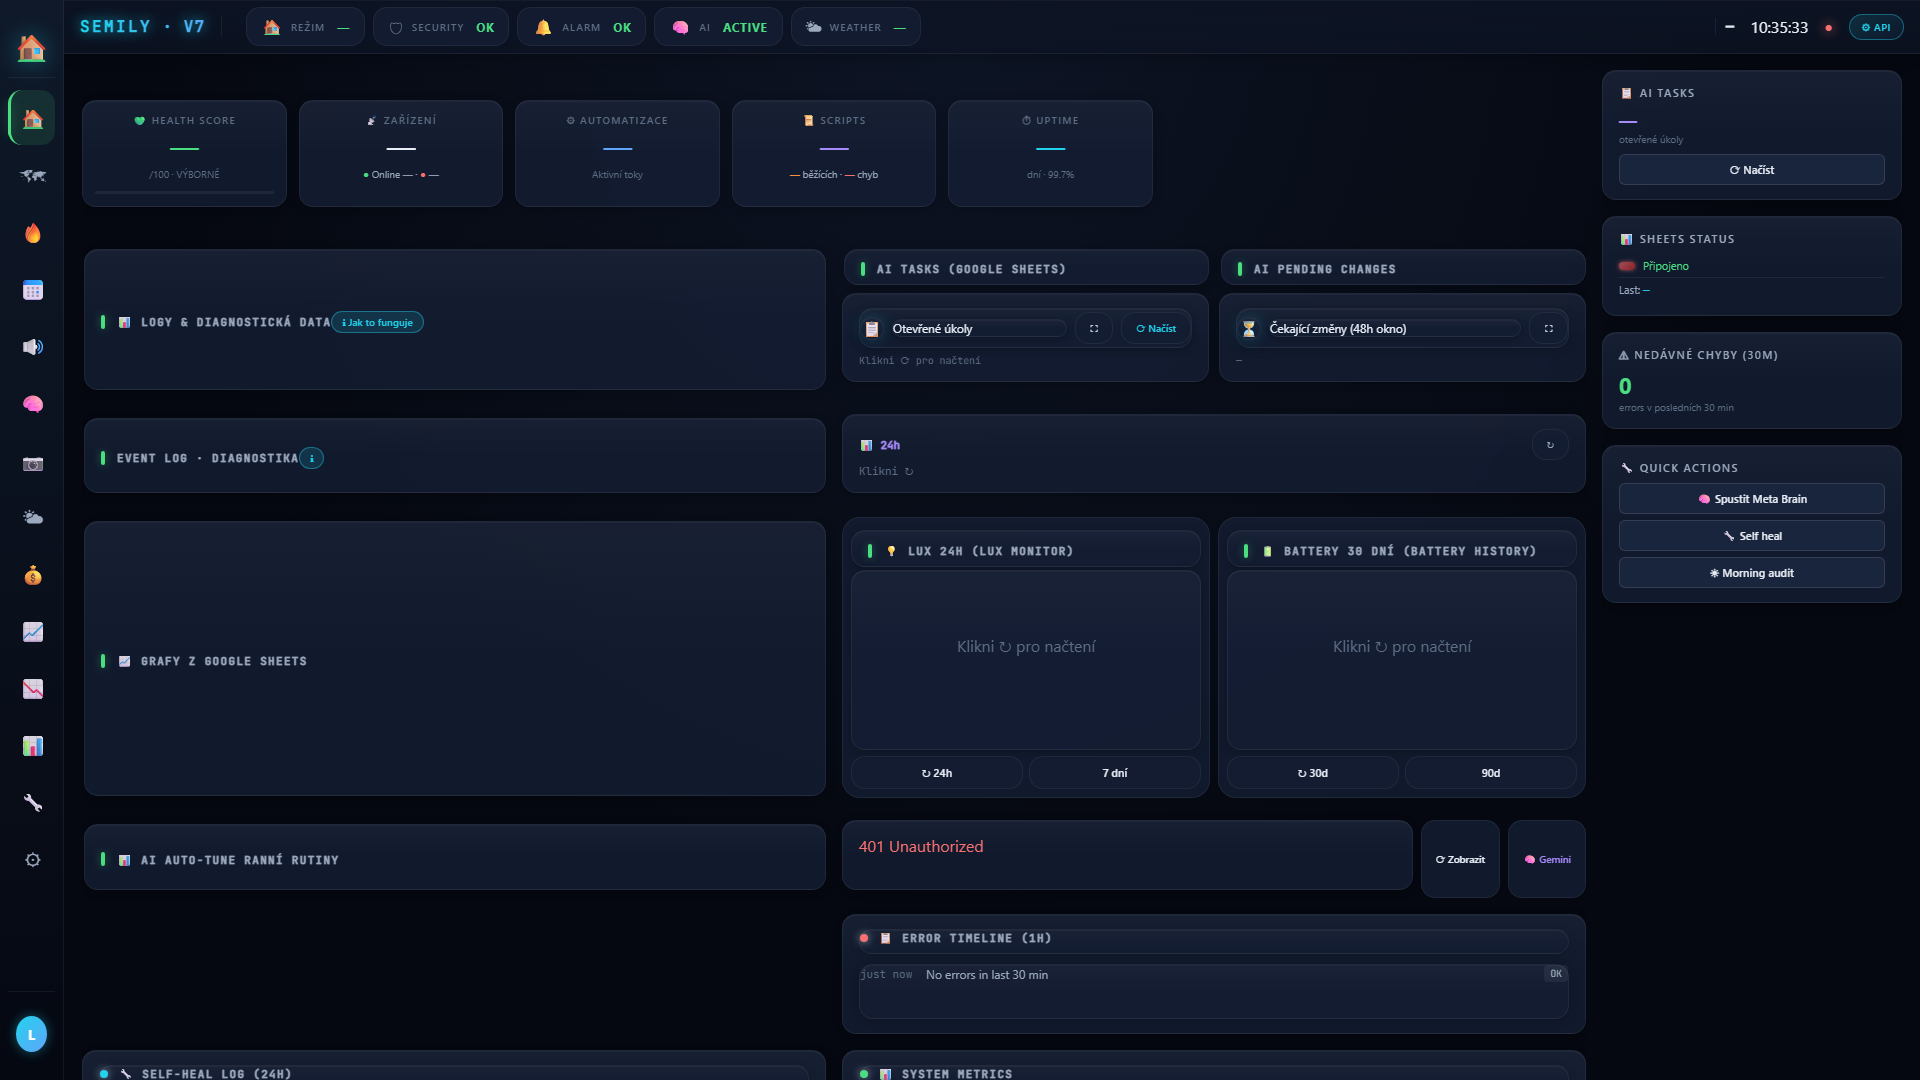The width and height of the screenshot is (1920, 1080).
Task: Open the wrench tools sidebar icon
Action: point(32,803)
